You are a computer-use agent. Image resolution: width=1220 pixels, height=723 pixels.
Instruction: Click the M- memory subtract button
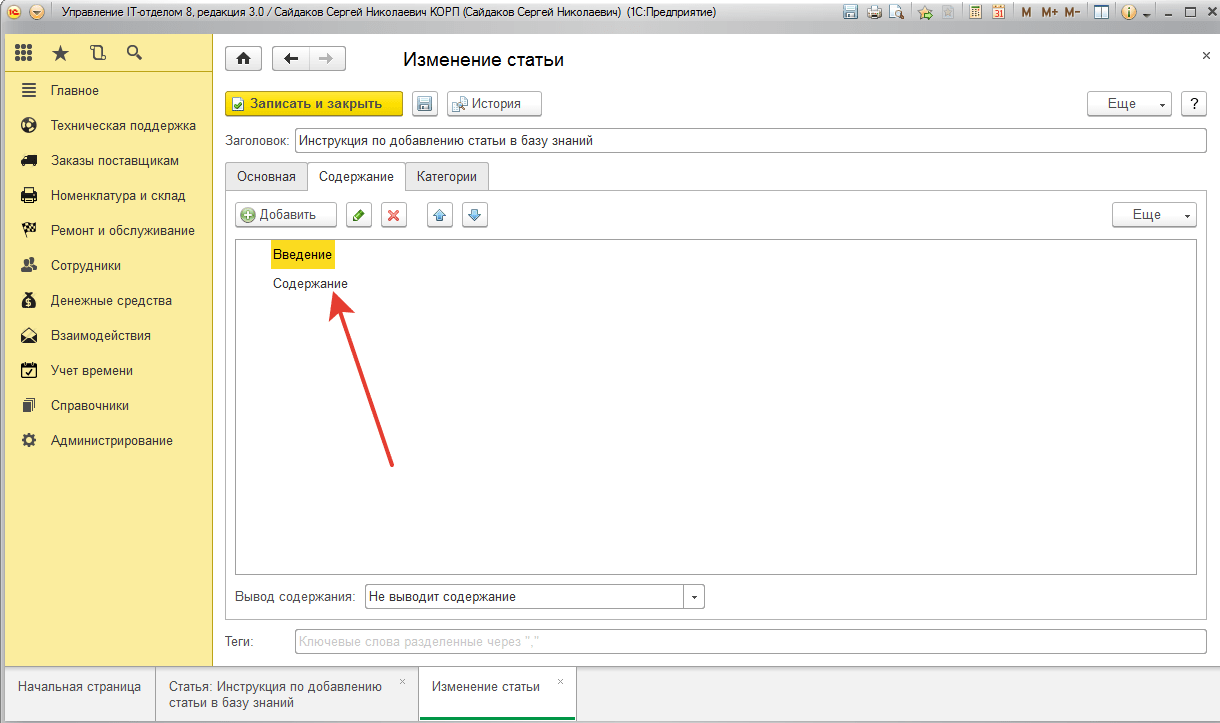pos(1072,13)
